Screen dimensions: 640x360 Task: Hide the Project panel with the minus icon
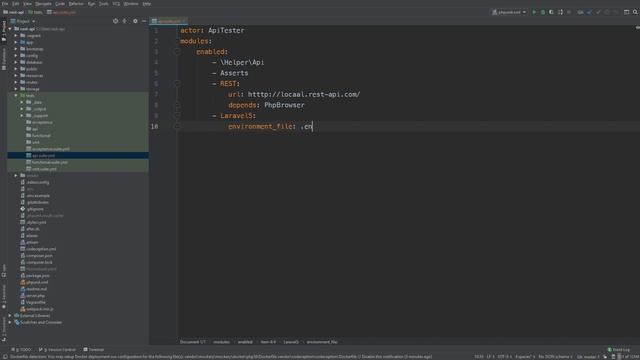pyautogui.click(x=144, y=21)
